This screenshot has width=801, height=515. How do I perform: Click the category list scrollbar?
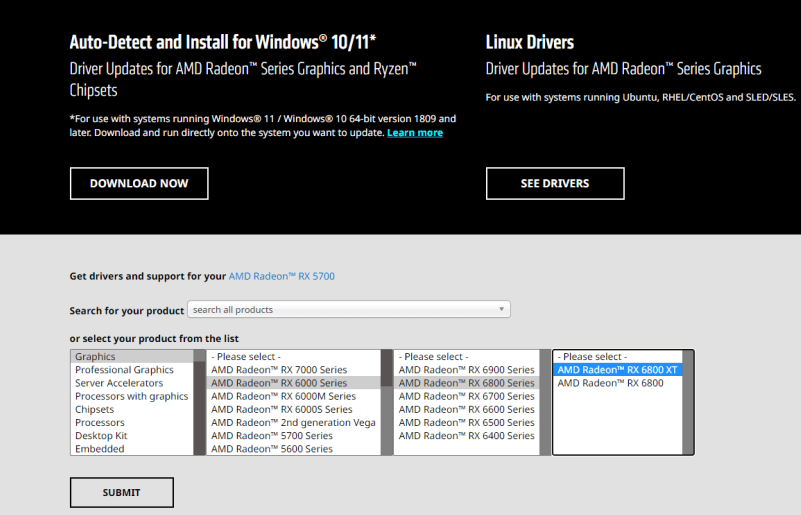click(x=200, y=402)
